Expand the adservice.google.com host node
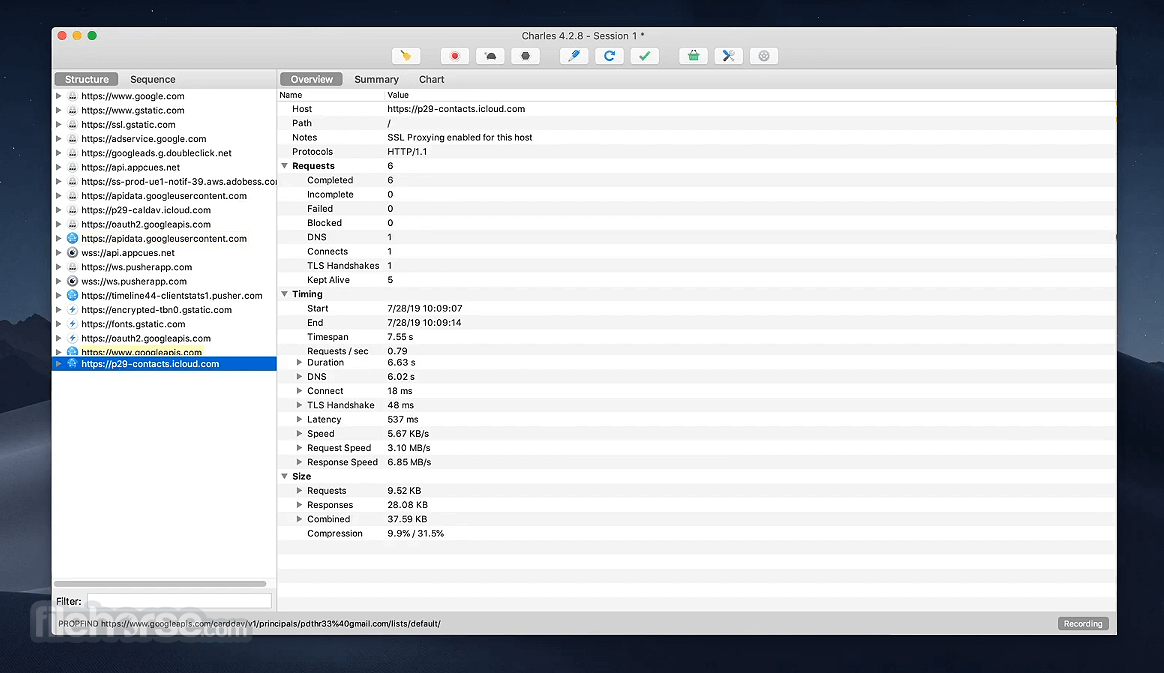Image resolution: width=1164 pixels, height=673 pixels. tap(59, 139)
